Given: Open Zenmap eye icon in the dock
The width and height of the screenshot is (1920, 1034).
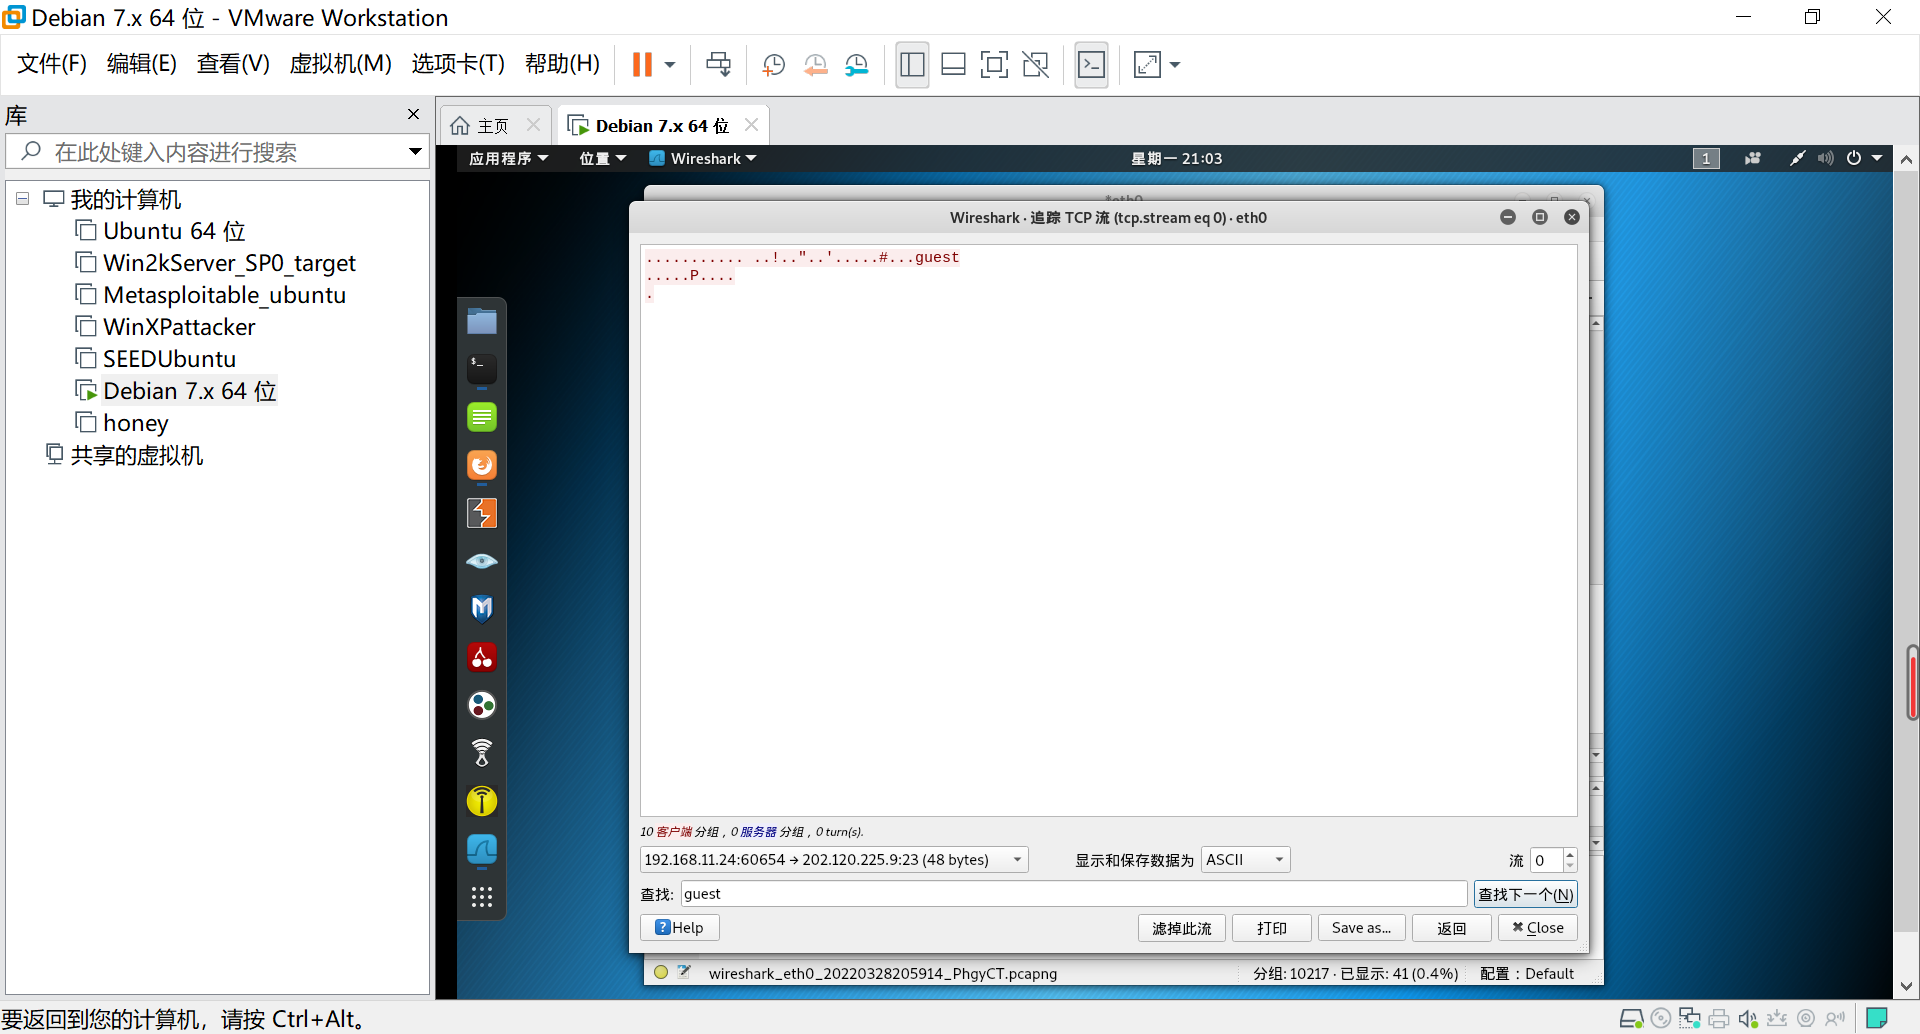Looking at the screenshot, I should point(482,561).
